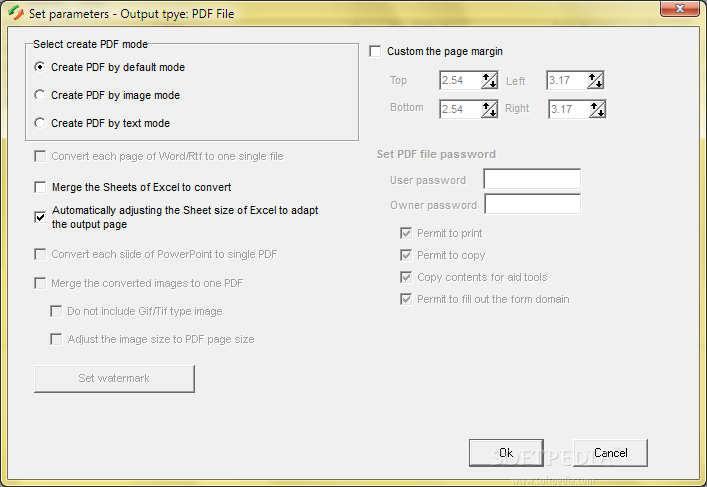
Task: Select Create PDF by default mode
Action: tap(40, 68)
